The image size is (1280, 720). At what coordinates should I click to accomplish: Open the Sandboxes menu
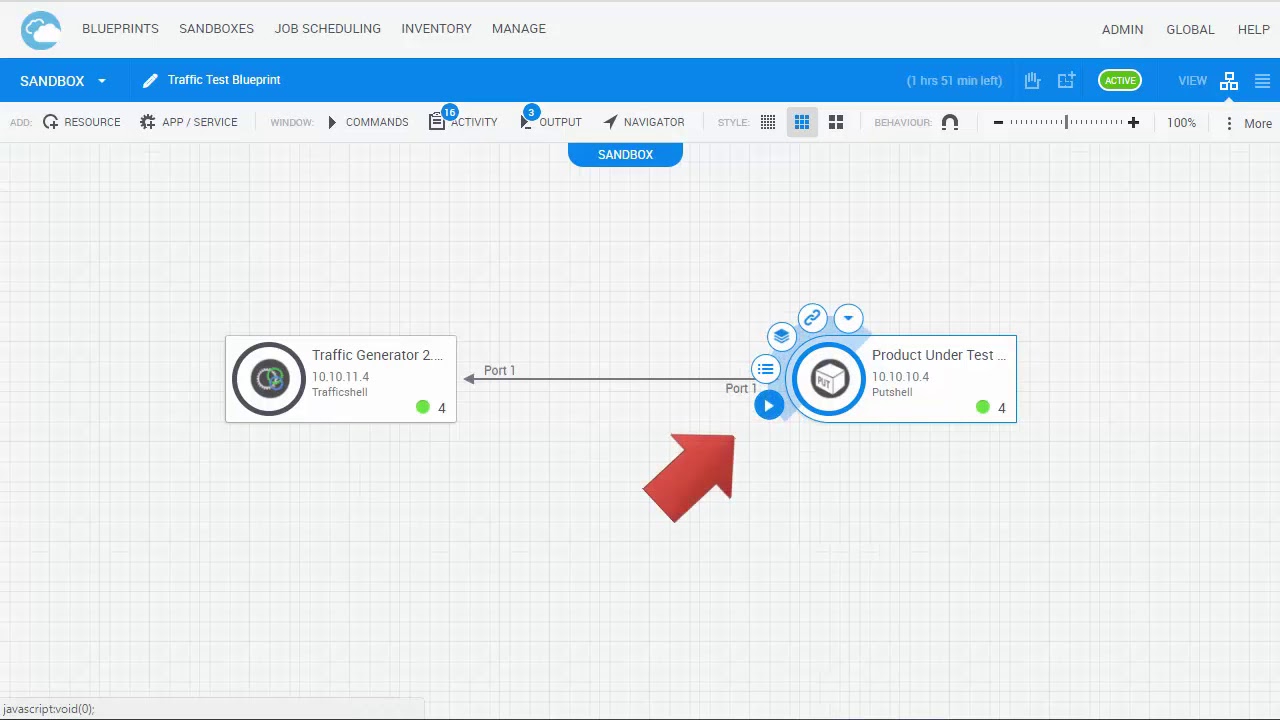(216, 29)
